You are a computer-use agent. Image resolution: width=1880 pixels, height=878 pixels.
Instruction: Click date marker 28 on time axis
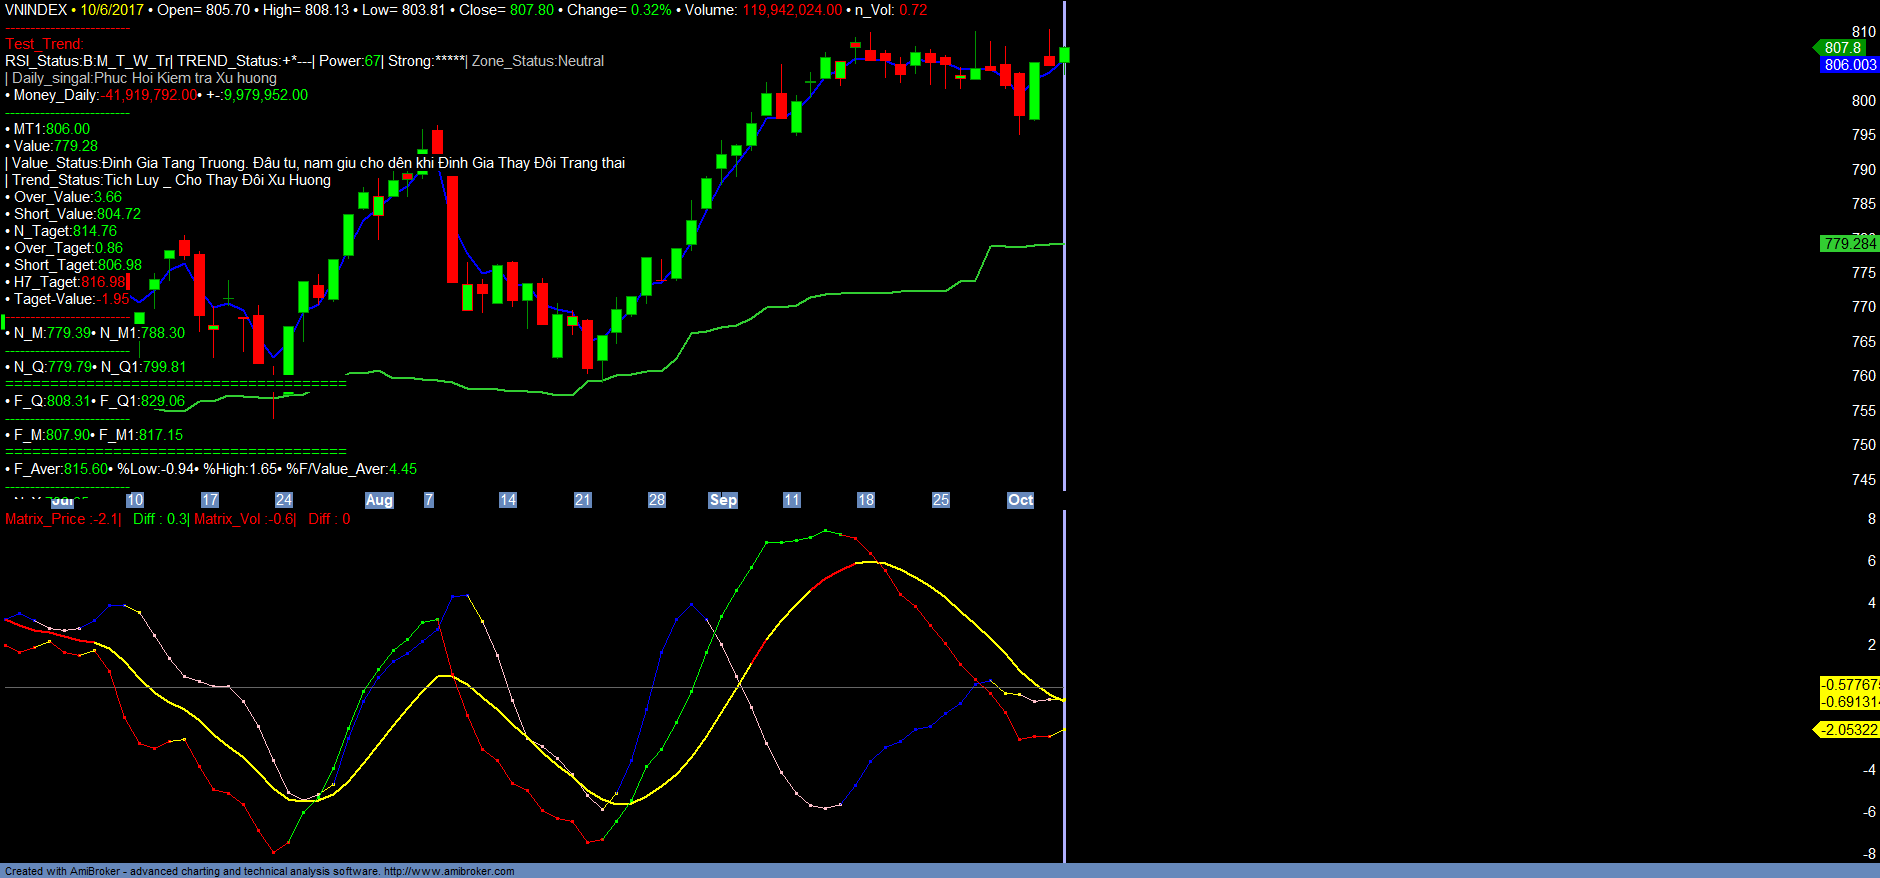pos(656,500)
